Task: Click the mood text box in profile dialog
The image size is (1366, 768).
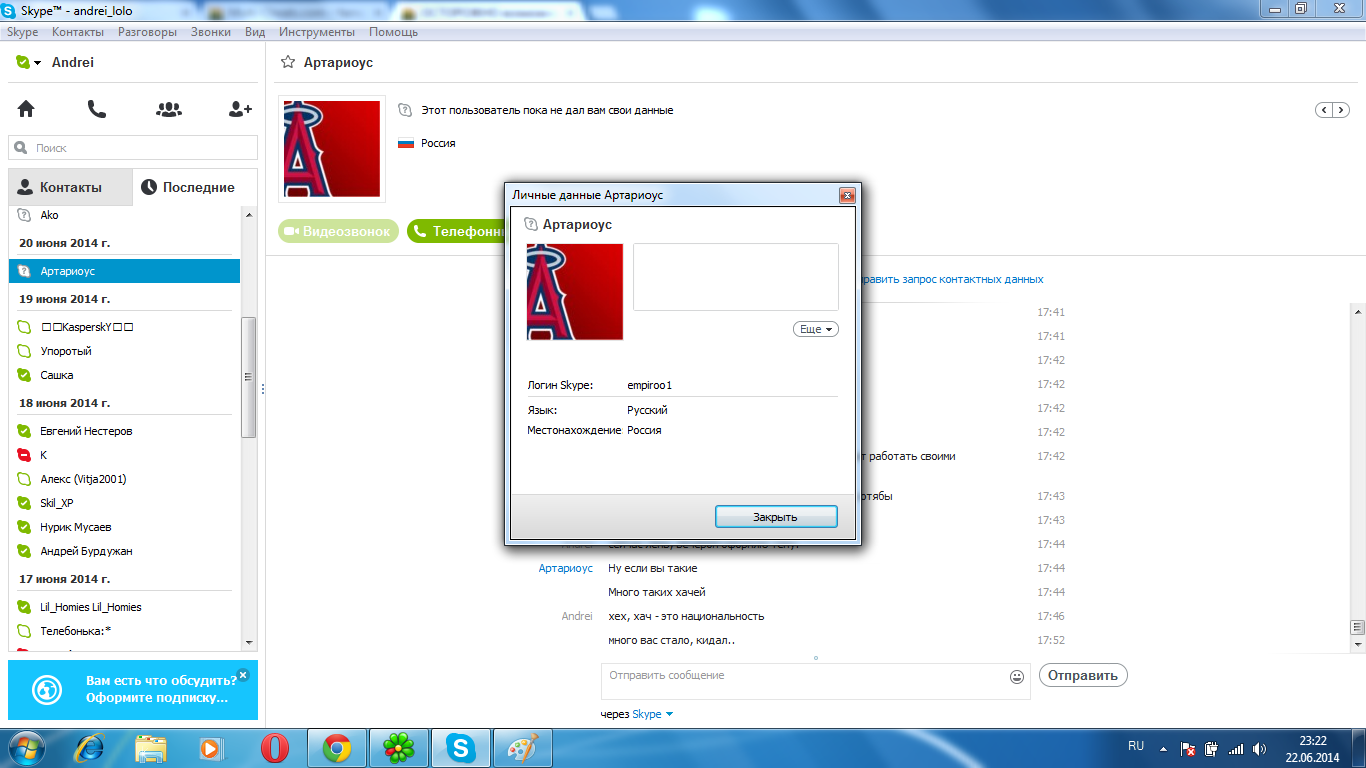Action: pos(736,277)
